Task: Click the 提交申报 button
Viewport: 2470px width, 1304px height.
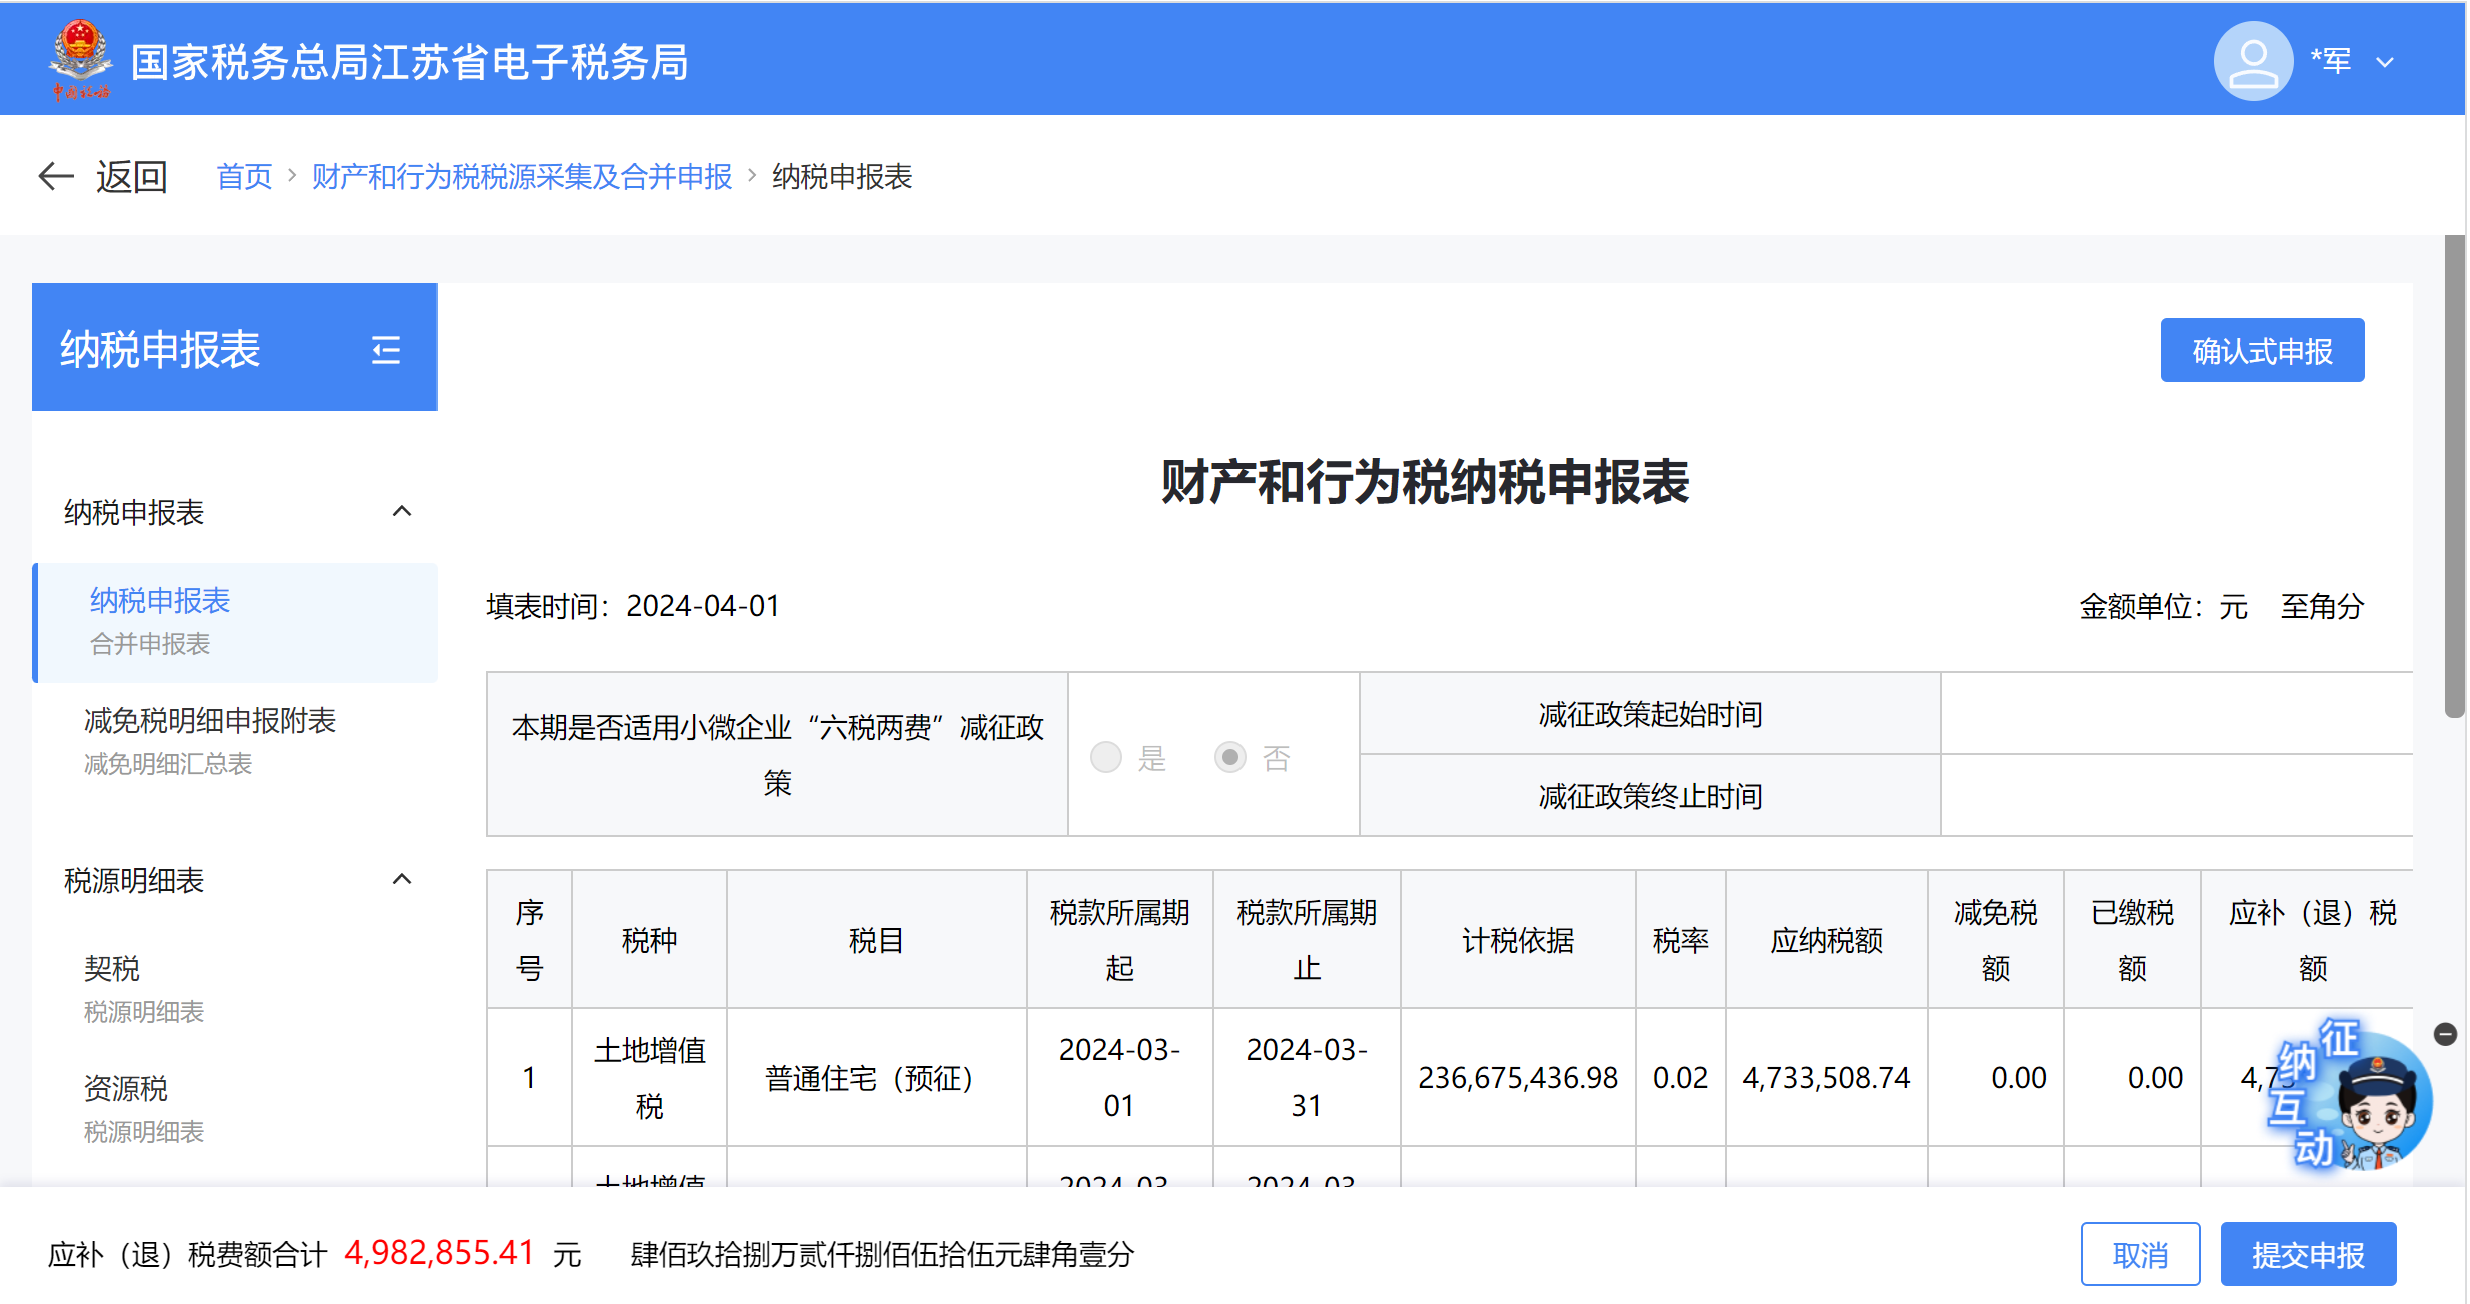Action: click(x=2307, y=1254)
